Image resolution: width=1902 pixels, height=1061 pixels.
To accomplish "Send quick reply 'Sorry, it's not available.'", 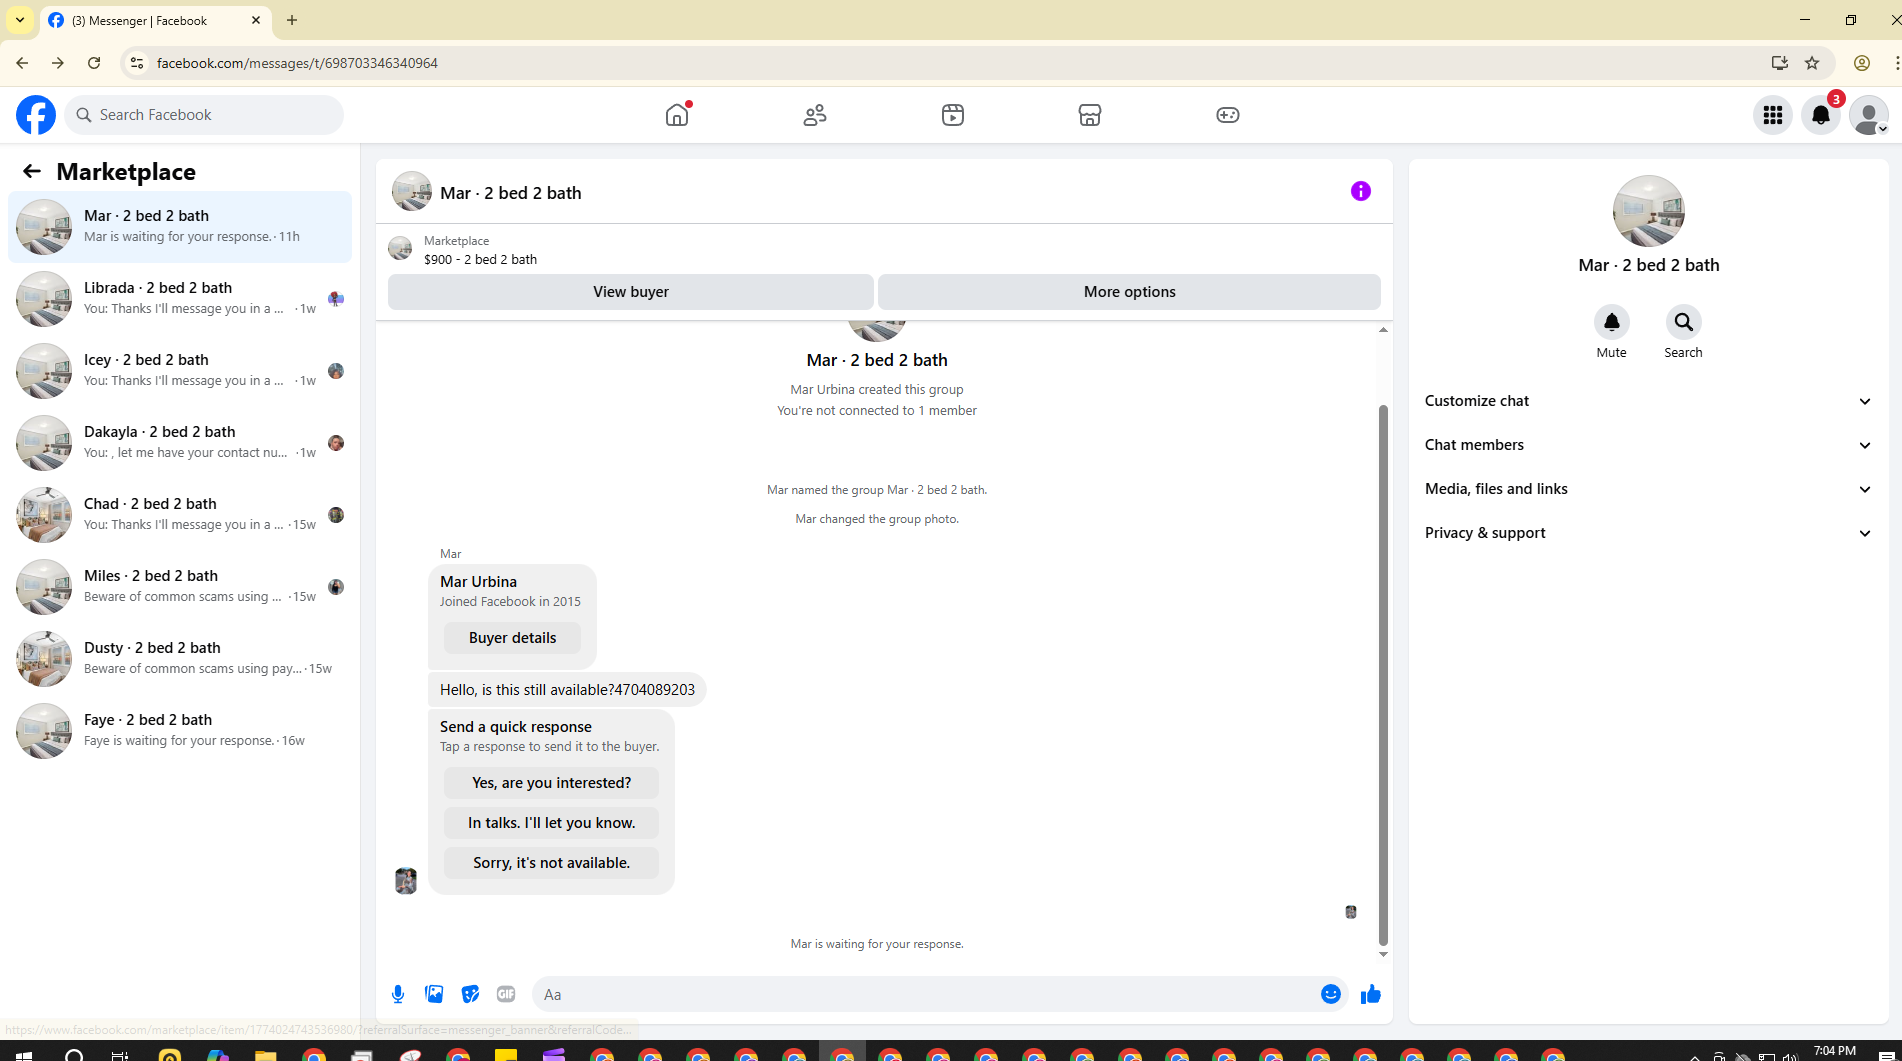I will tap(551, 863).
